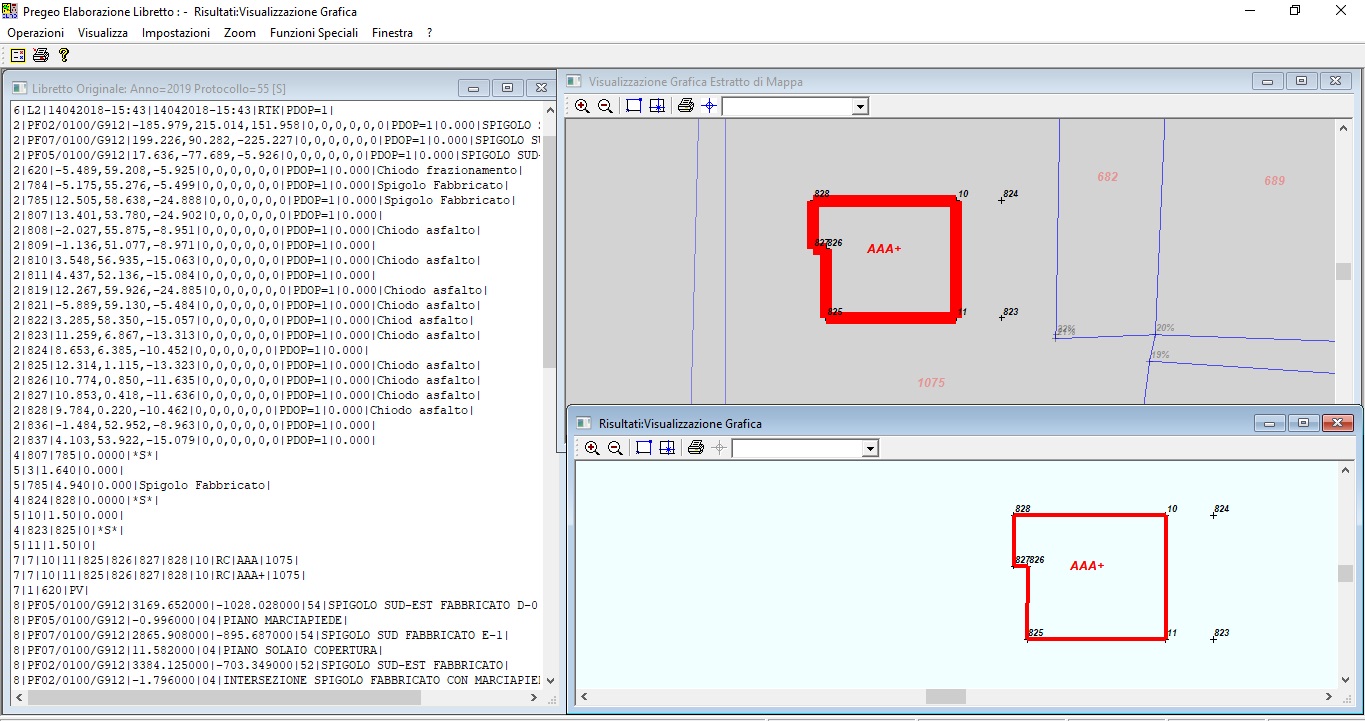Select zoom window rectangle tool in Estratto di Mappa

[634, 106]
